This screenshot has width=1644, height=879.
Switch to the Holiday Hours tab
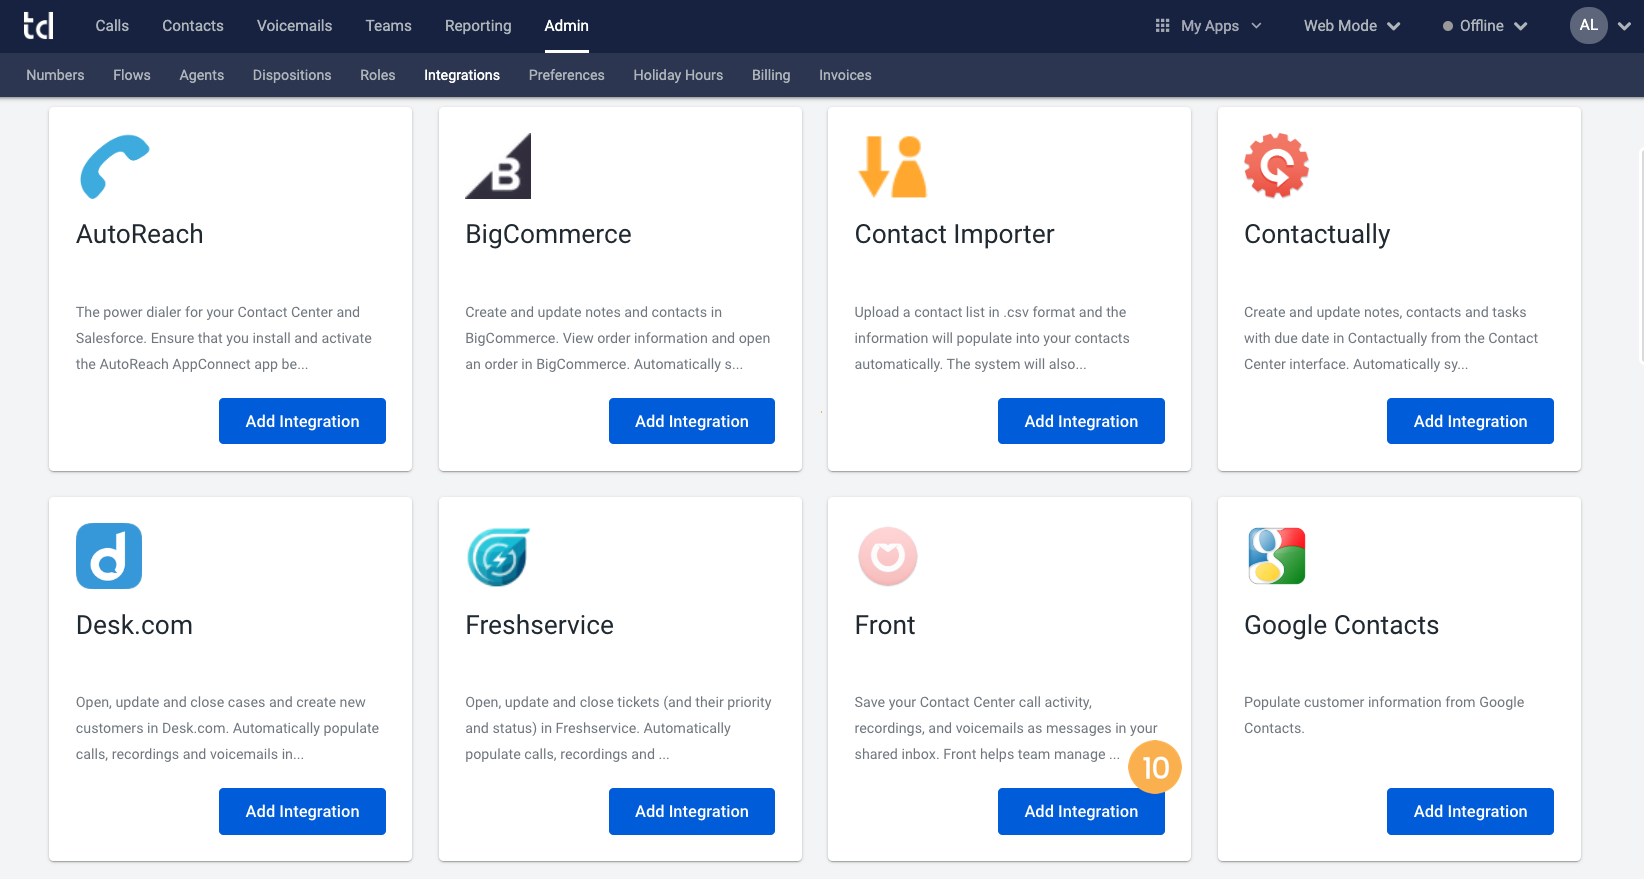678,75
